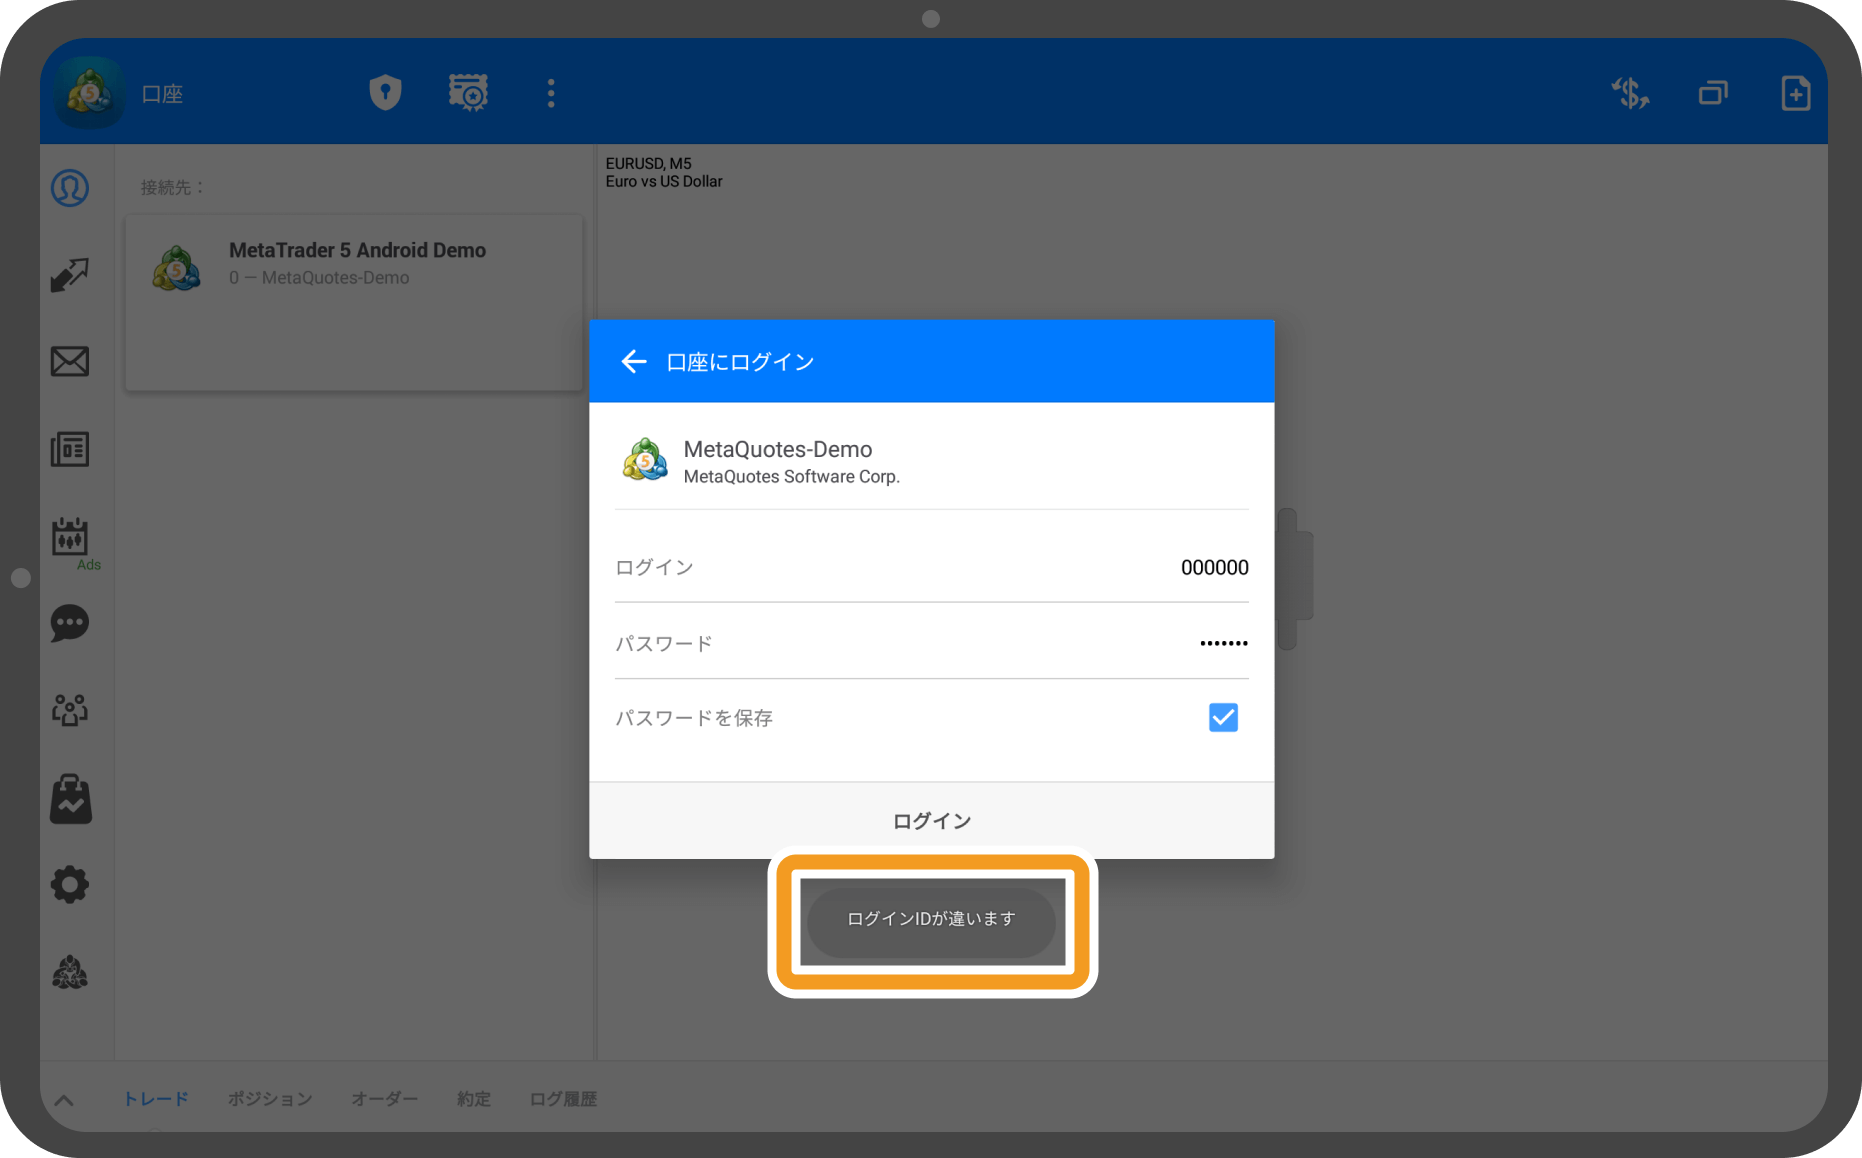Open the chat bubble icon

click(x=70, y=623)
